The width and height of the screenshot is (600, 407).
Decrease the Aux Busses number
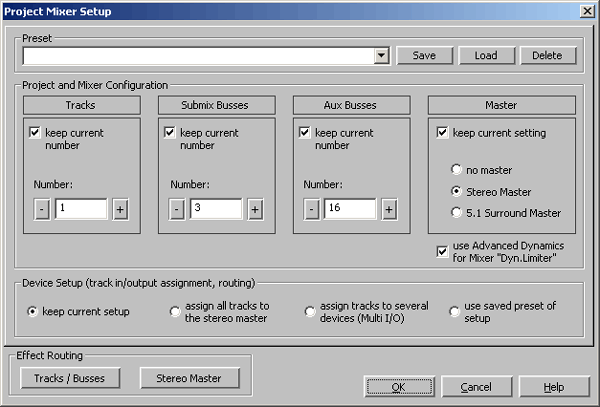pyautogui.click(x=311, y=209)
